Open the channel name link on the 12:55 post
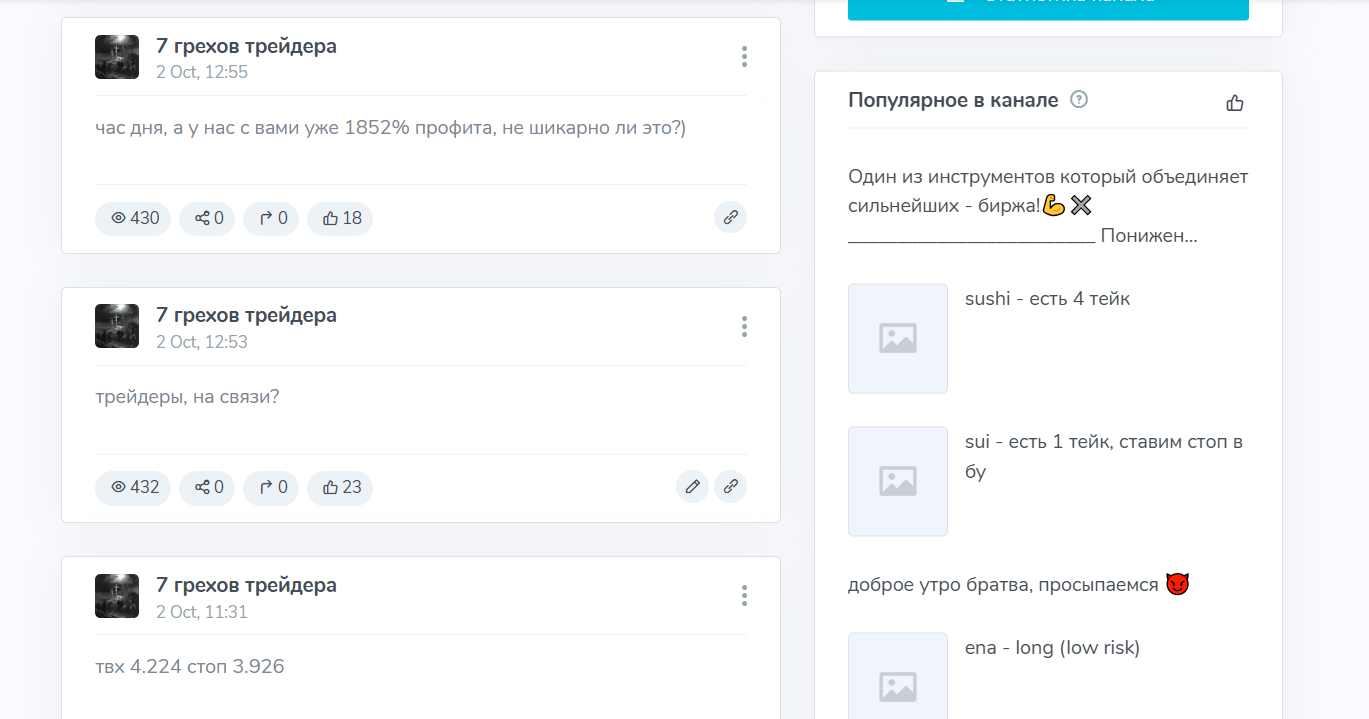 [x=246, y=46]
